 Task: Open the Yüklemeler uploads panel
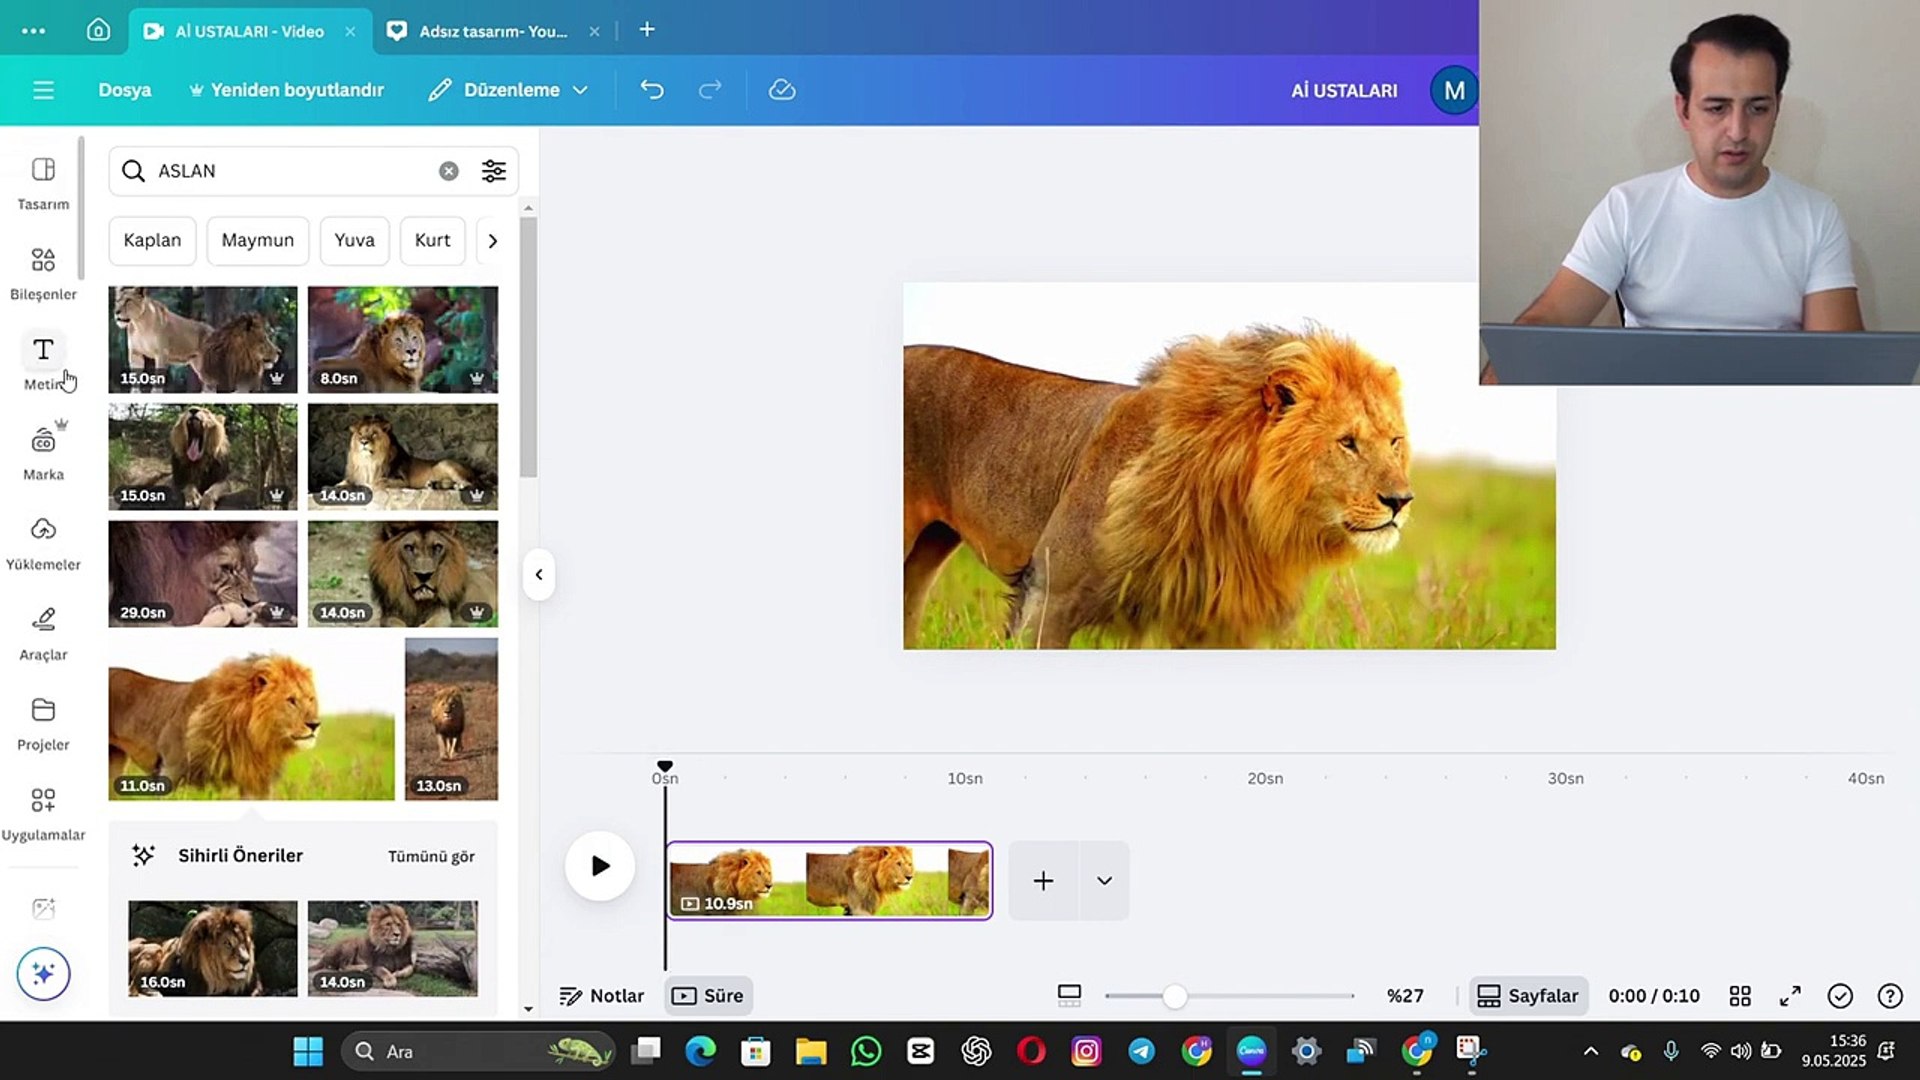coord(43,542)
